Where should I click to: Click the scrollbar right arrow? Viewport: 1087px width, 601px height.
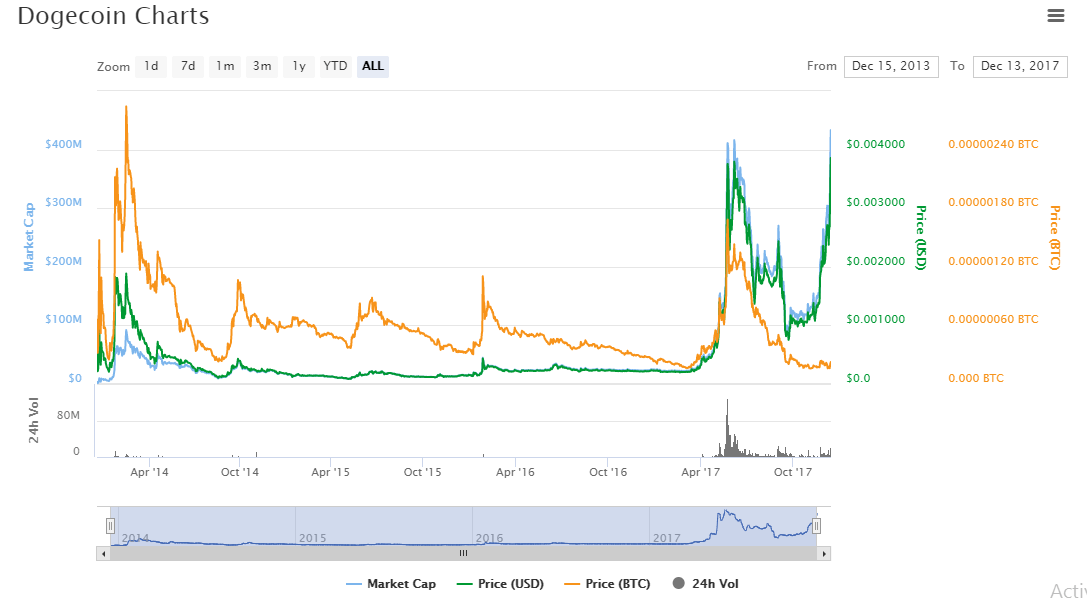click(x=825, y=553)
